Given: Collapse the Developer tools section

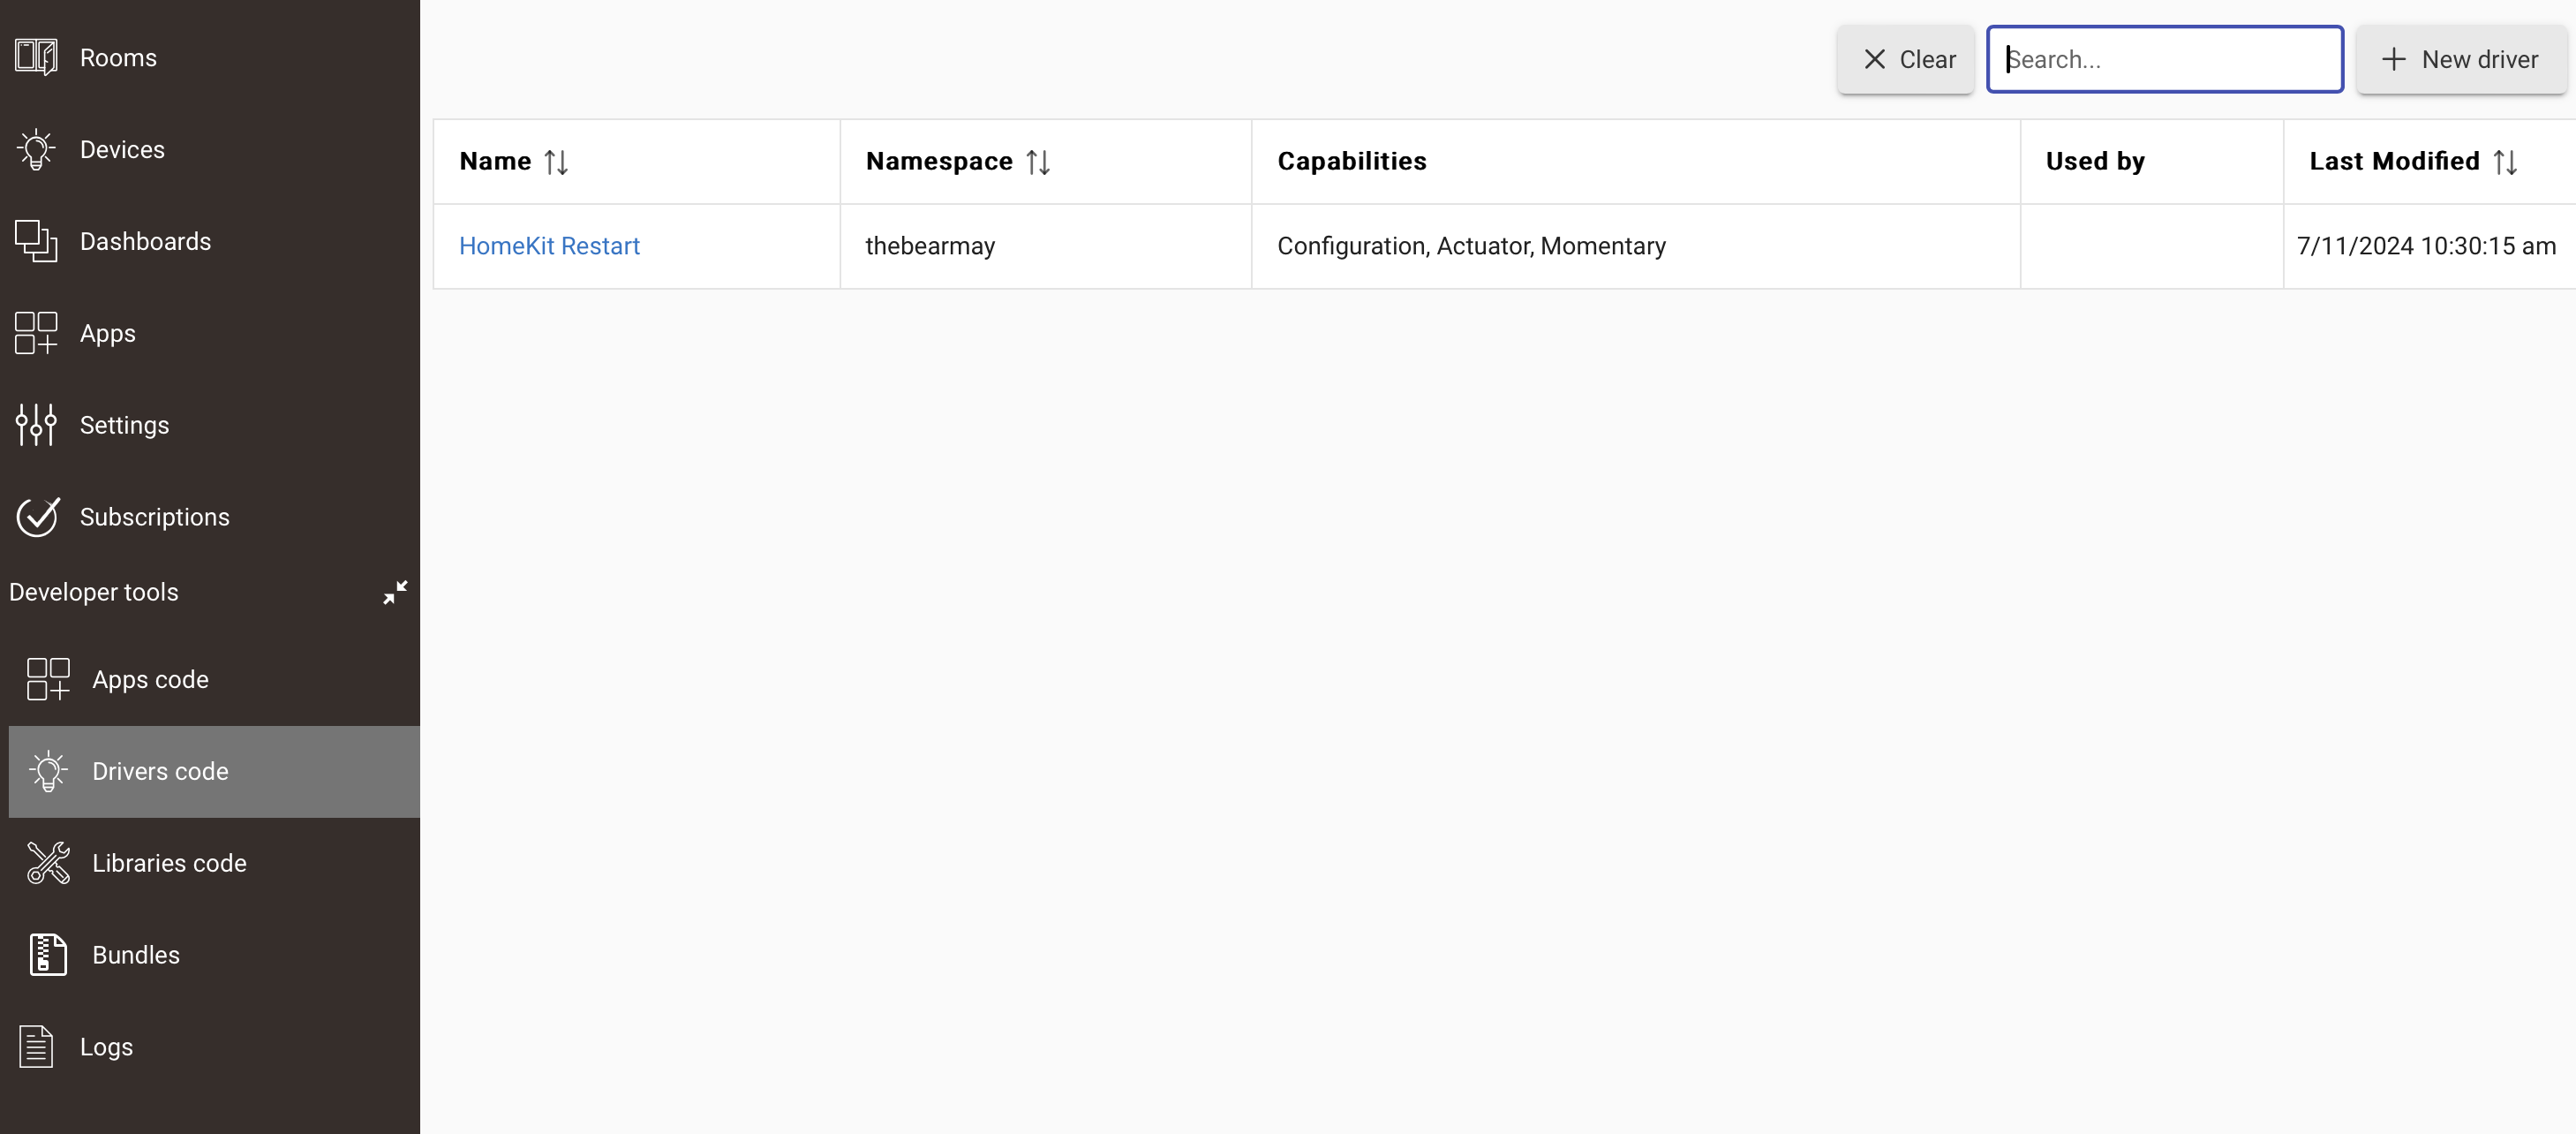Looking at the screenshot, I should [395, 592].
